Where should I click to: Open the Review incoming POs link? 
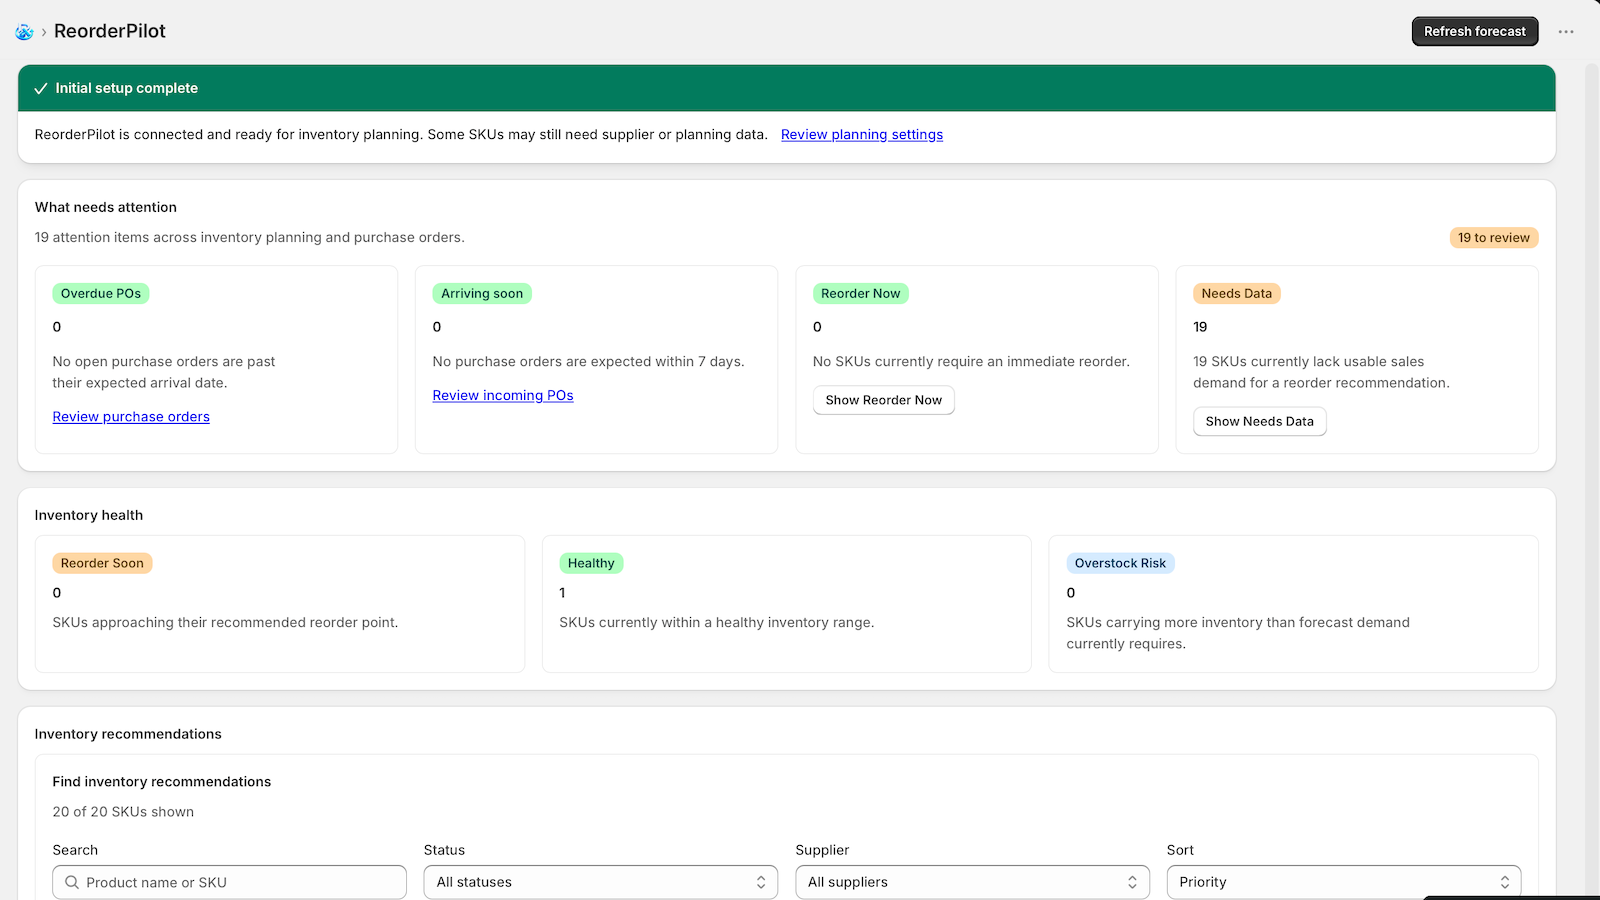point(503,395)
